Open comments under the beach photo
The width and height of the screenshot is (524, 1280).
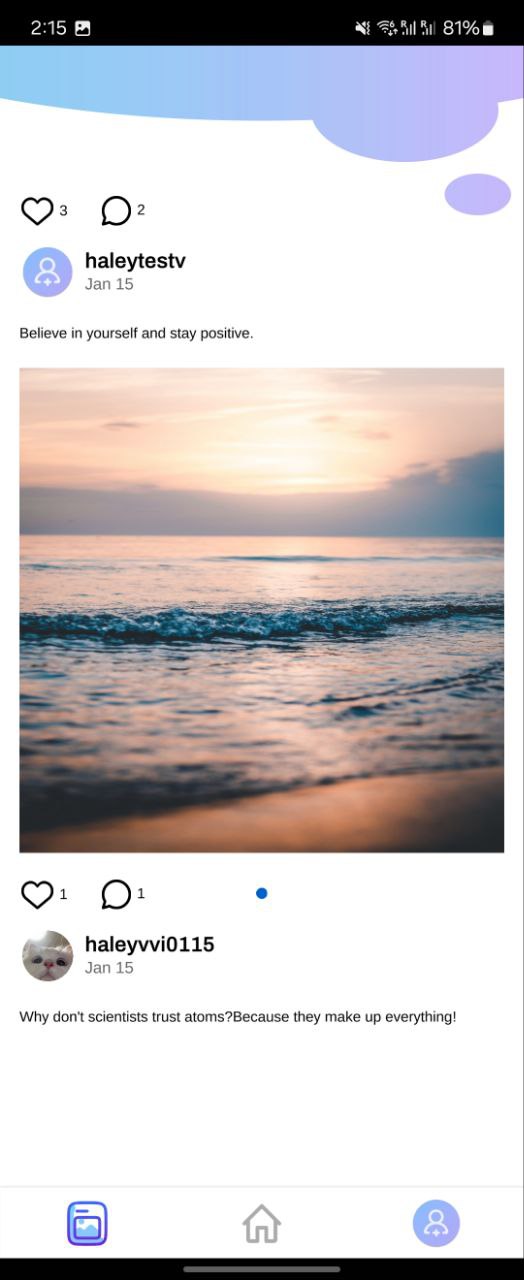pyautogui.click(x=116, y=894)
